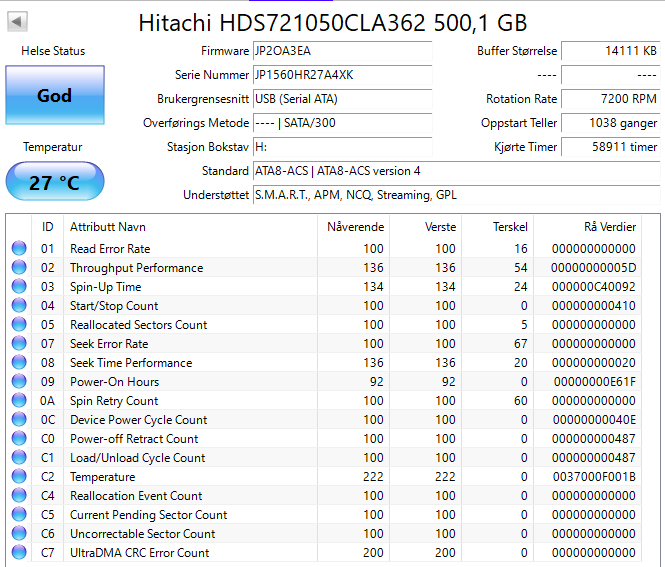Click status orb for Throughput Performance
665x567 pixels.
[19, 267]
